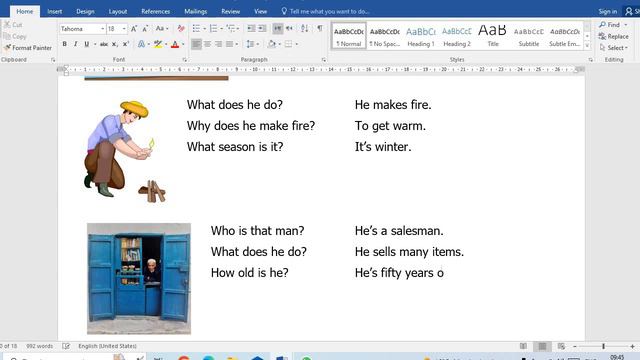
Task: Clear all formatting icon
Action: tap(181, 29)
